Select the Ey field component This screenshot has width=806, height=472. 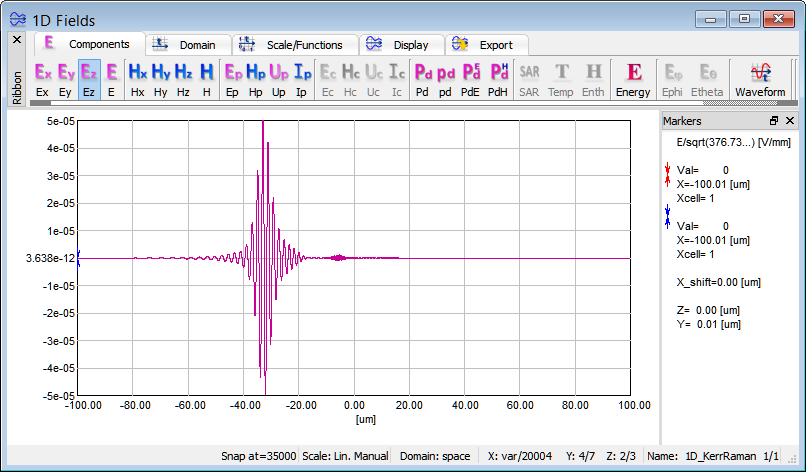66,79
